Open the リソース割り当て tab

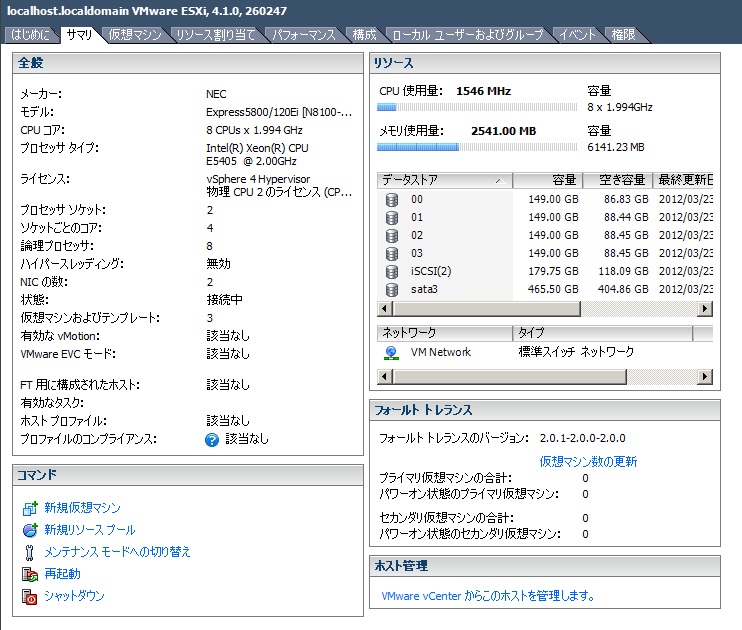coord(216,35)
